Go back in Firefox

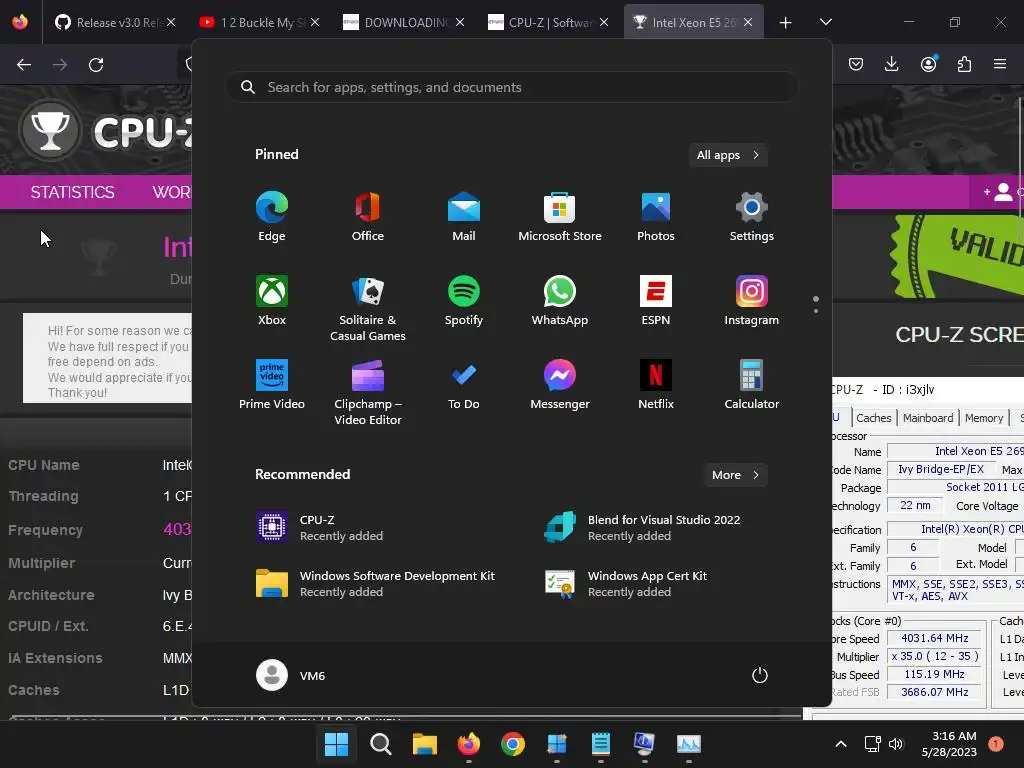point(24,64)
